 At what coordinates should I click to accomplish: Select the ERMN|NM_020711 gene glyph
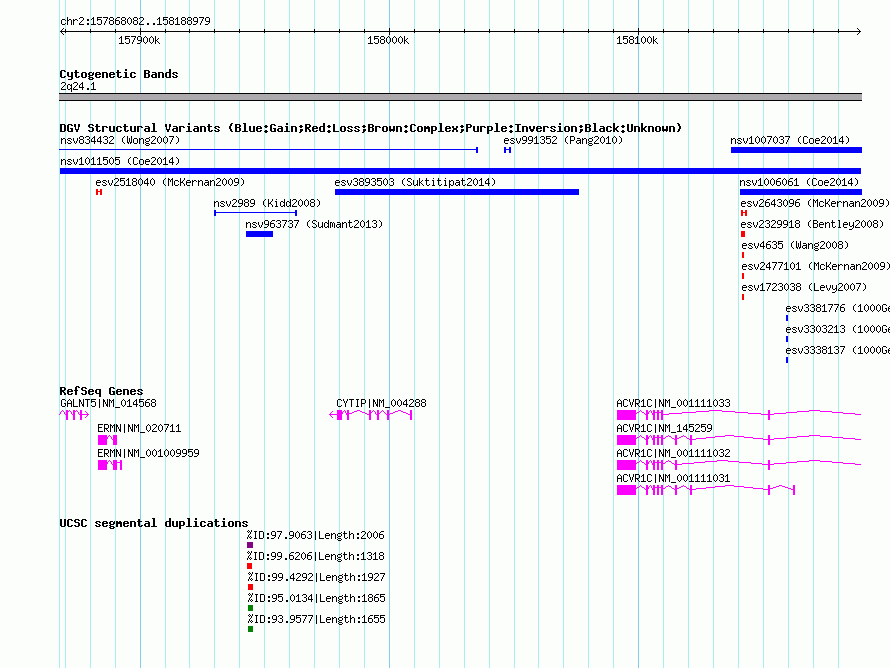(107, 440)
